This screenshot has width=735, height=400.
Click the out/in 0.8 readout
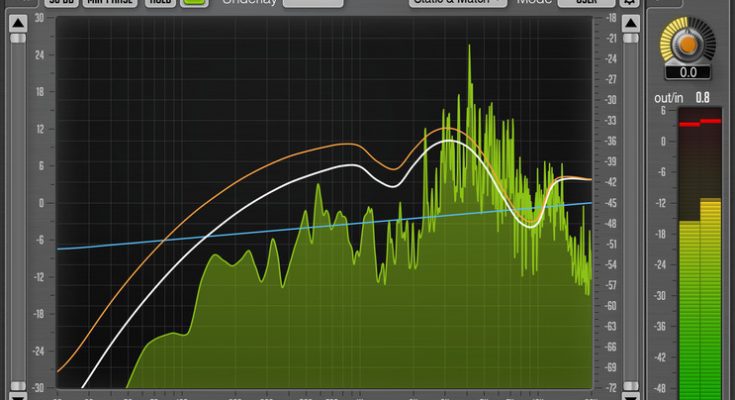click(x=703, y=97)
